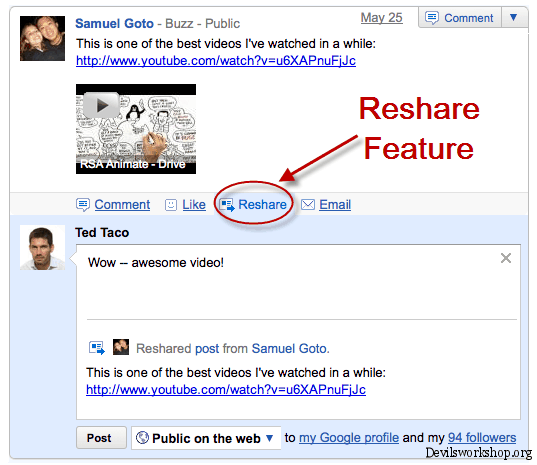Click the Comment speech bubble icon below the video
Image resolution: width=537 pixels, height=465 pixels.
[83, 205]
